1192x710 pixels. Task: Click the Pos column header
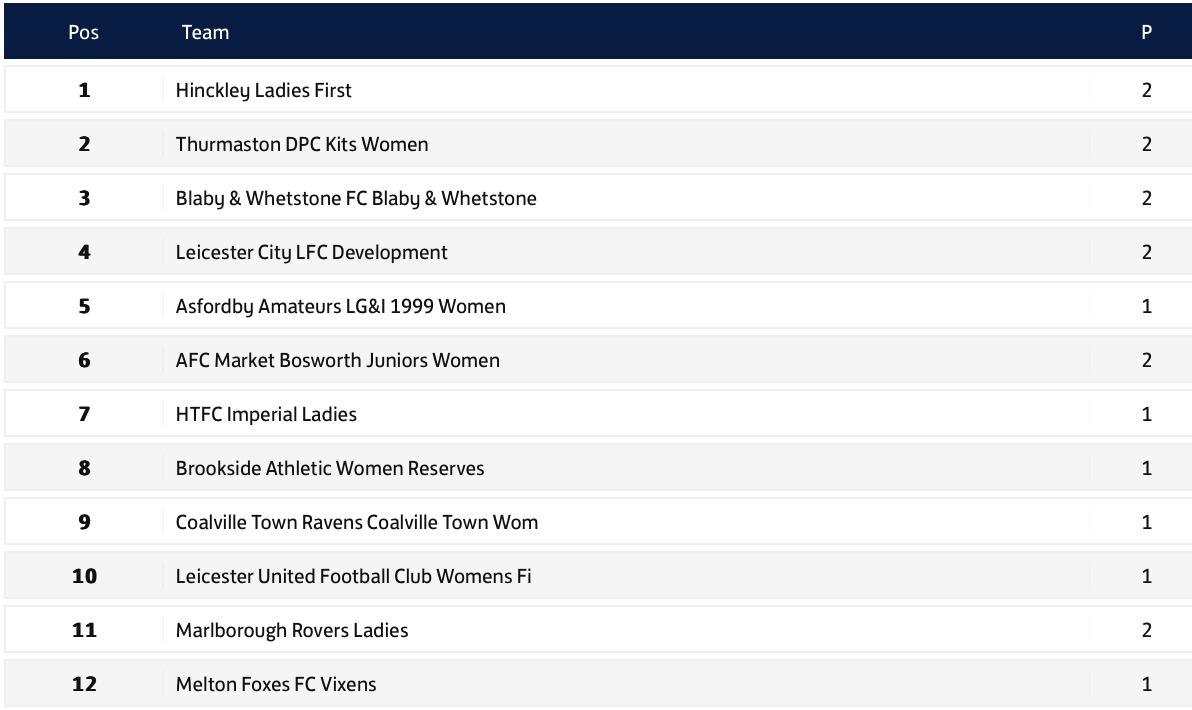coord(84,32)
